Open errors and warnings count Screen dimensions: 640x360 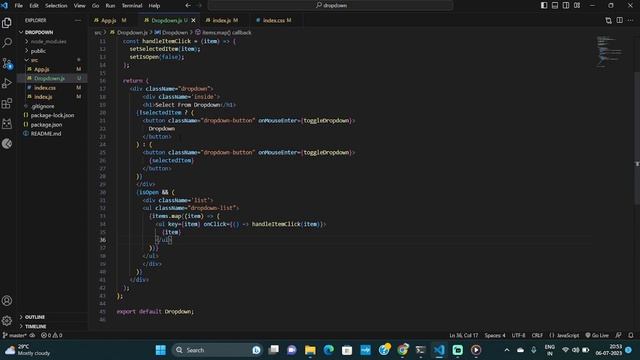click(x=51, y=336)
